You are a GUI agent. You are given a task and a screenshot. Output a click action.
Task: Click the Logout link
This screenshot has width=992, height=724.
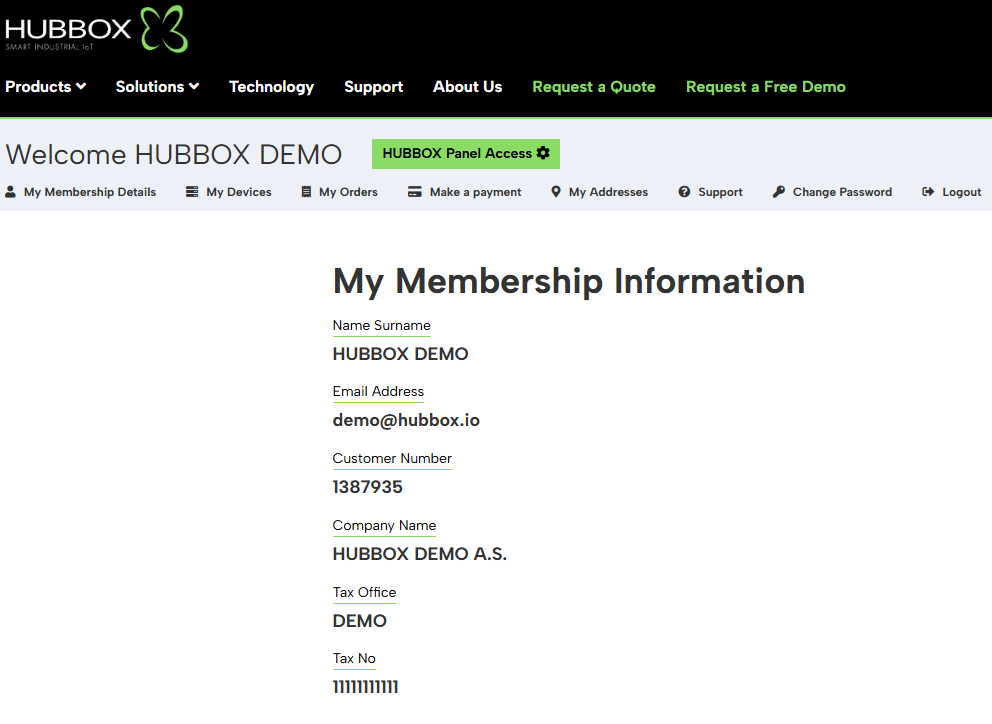[x=952, y=192]
